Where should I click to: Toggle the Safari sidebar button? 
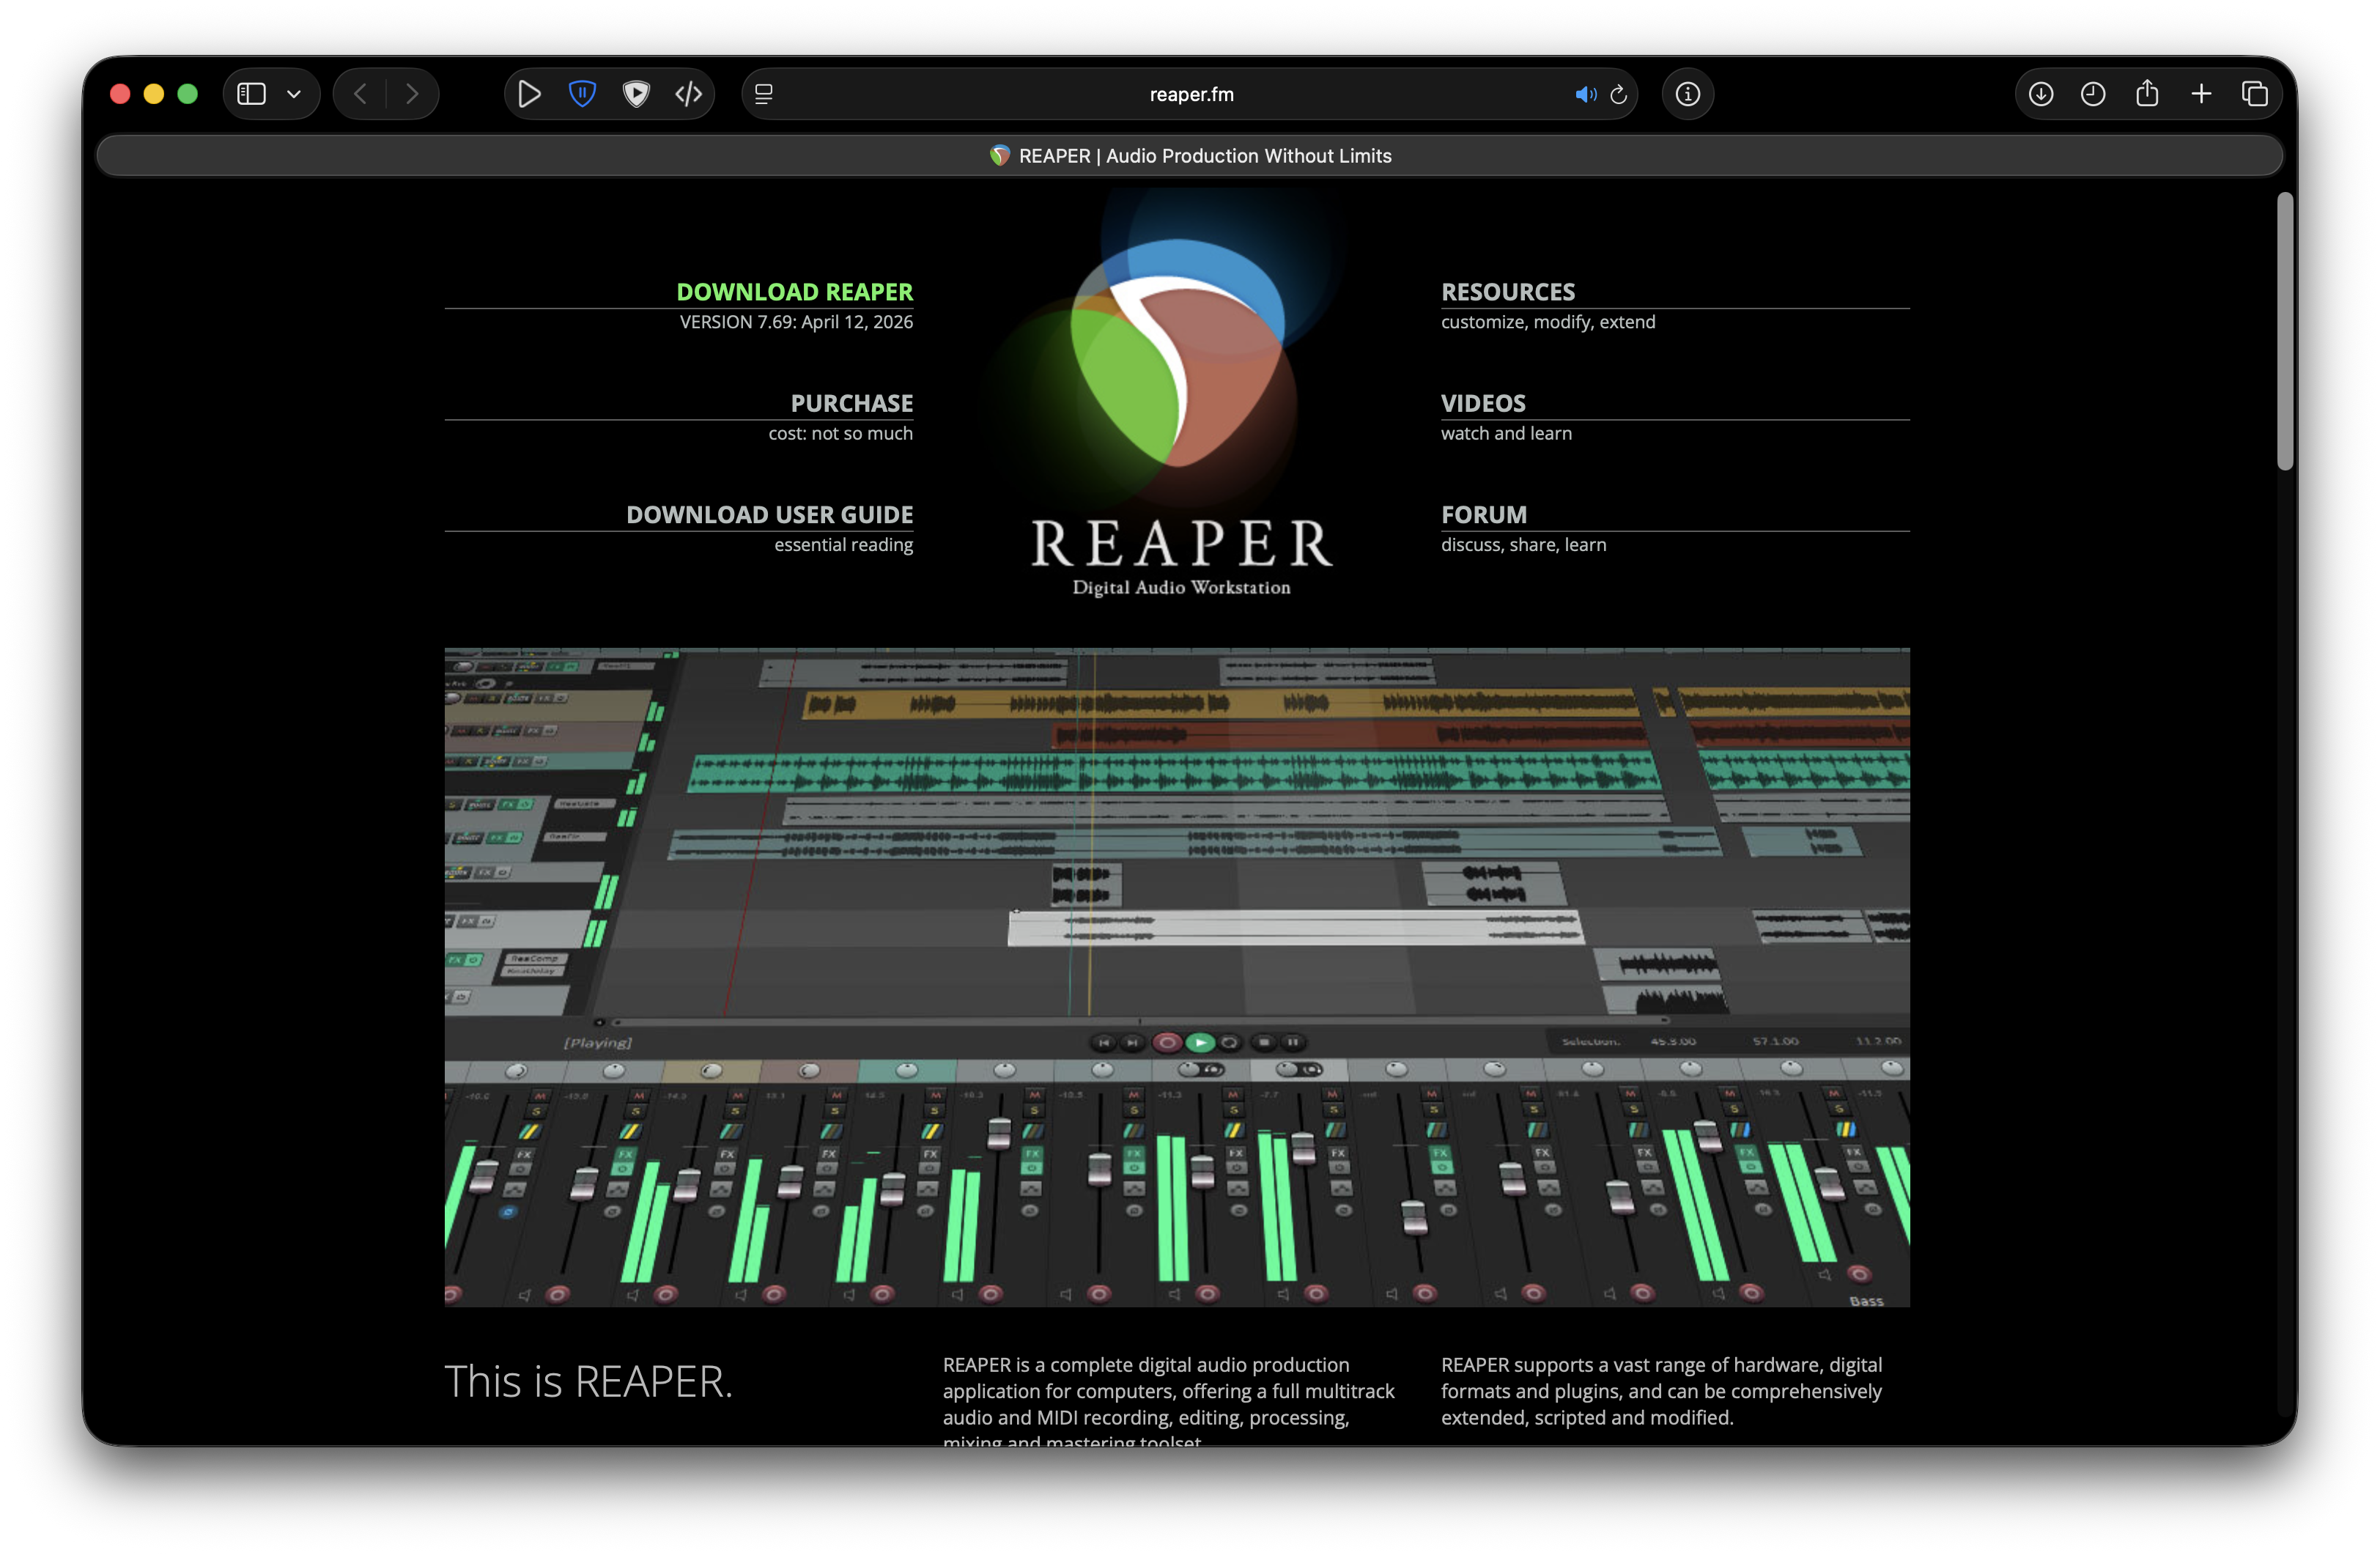[251, 94]
